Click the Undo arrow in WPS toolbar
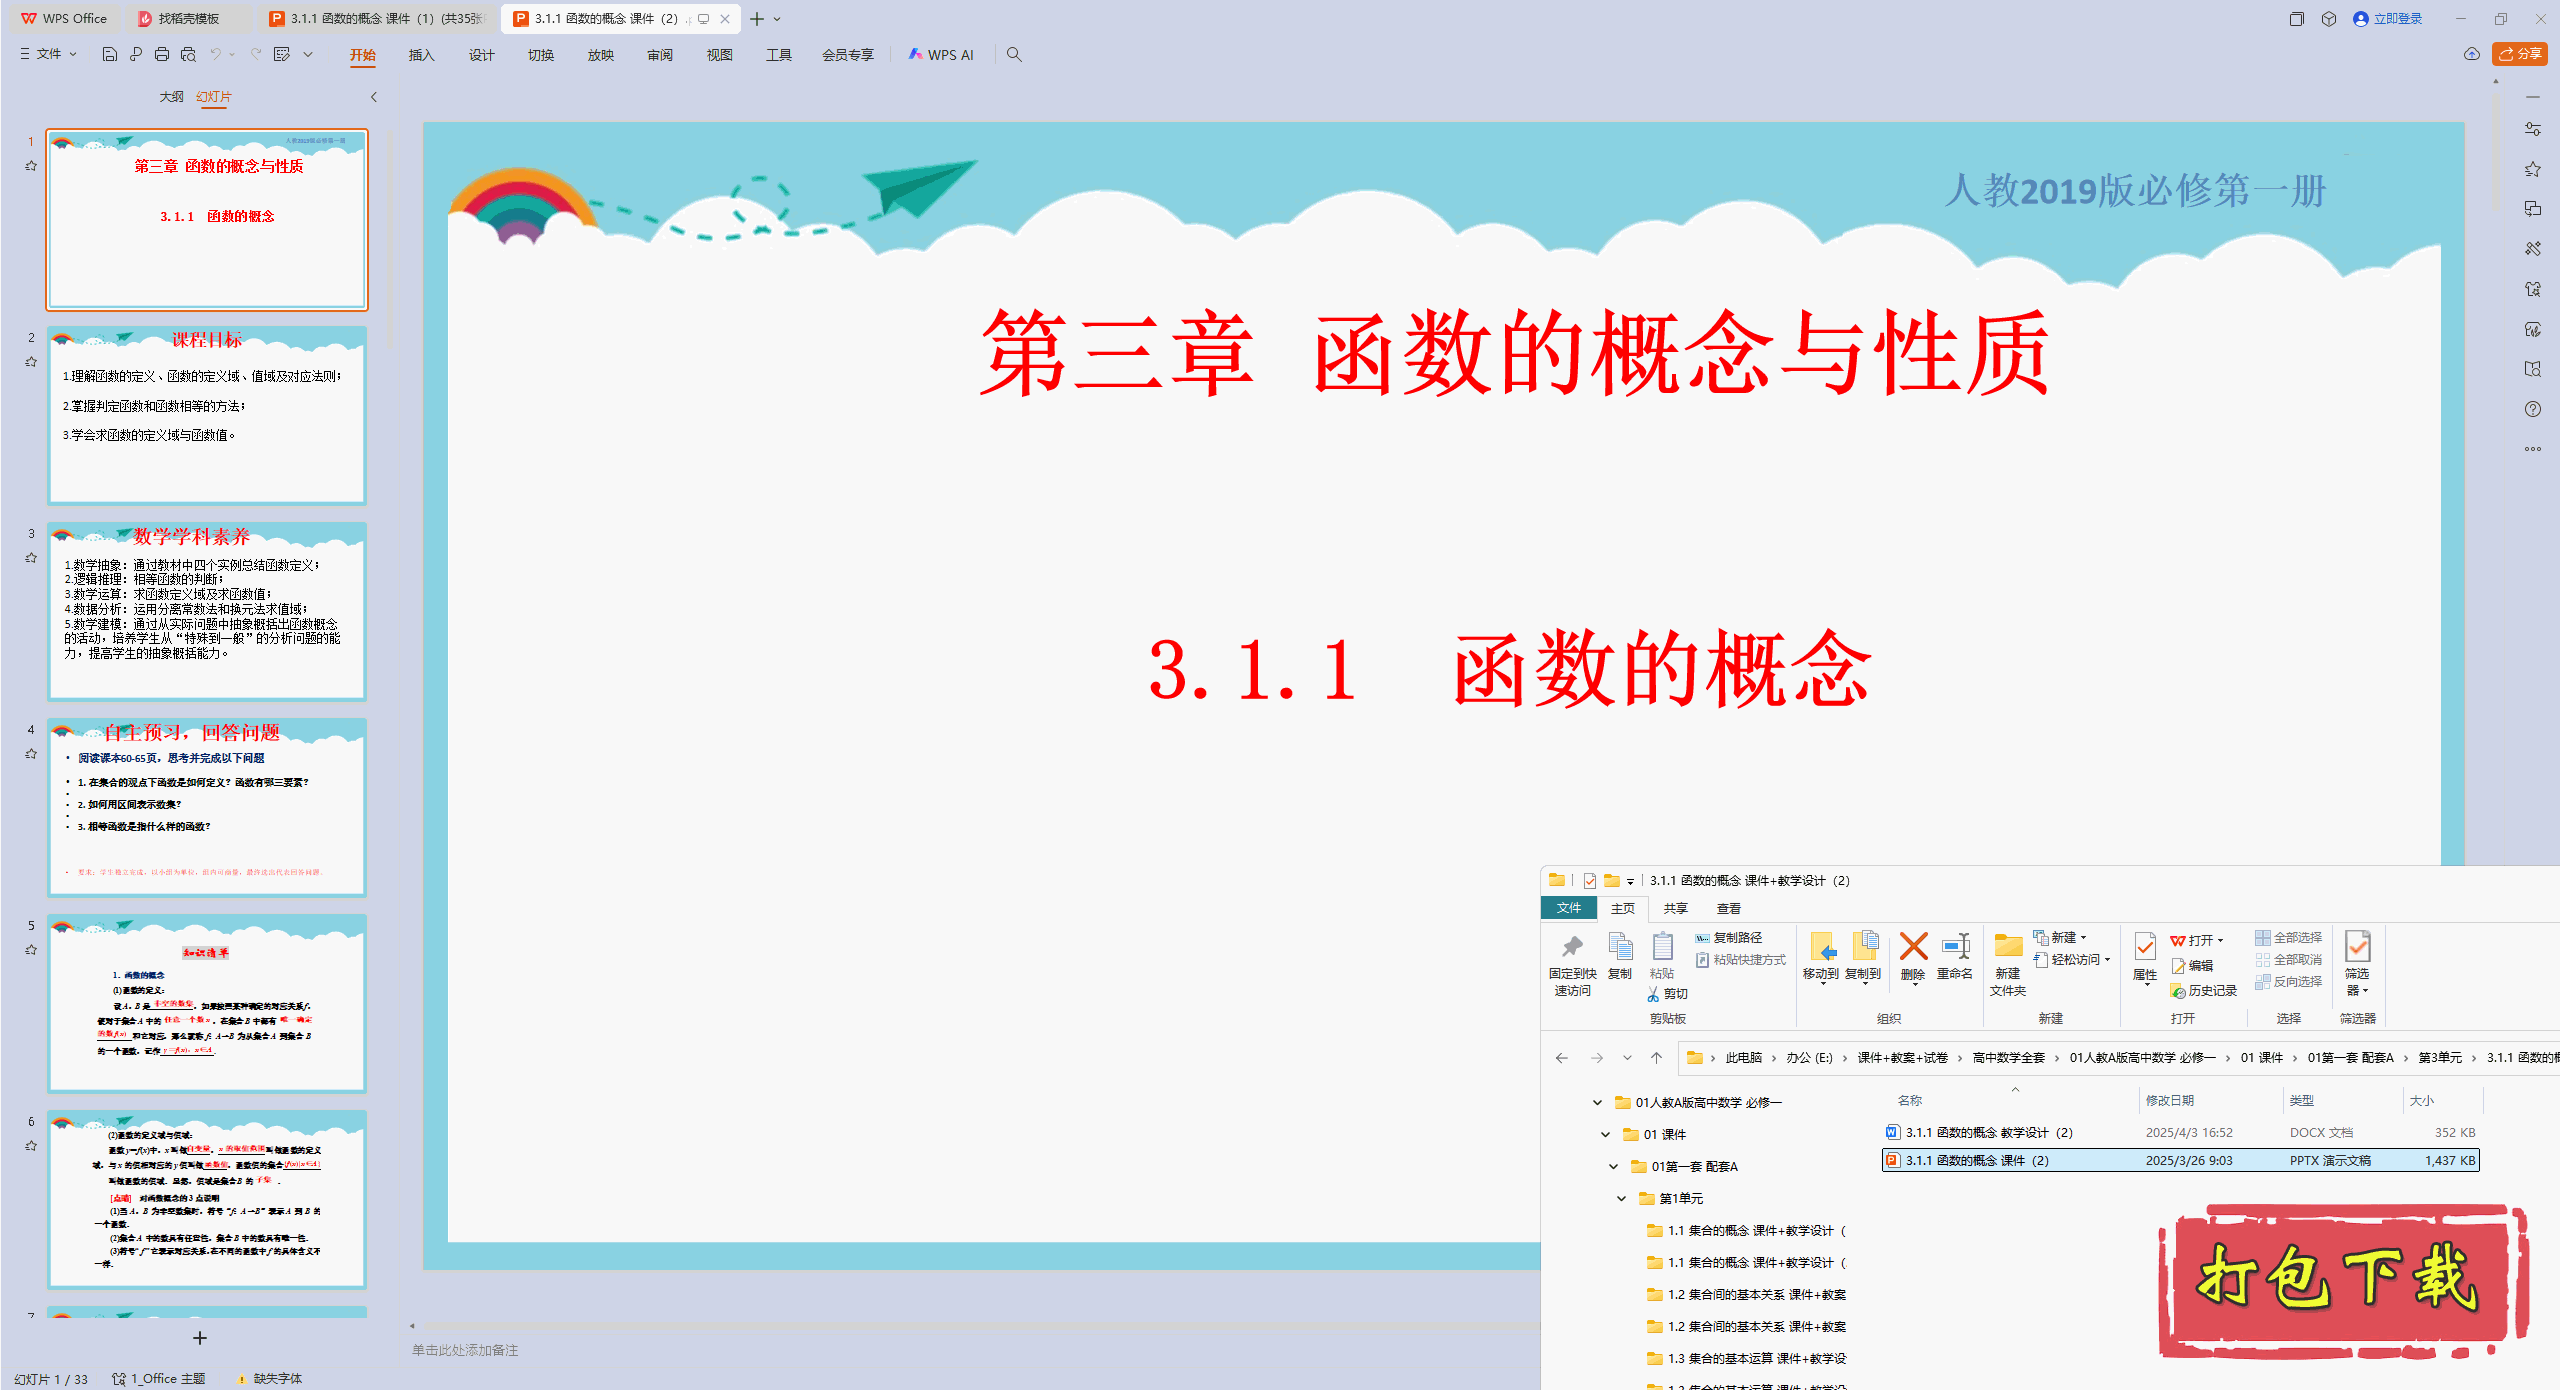 215,54
